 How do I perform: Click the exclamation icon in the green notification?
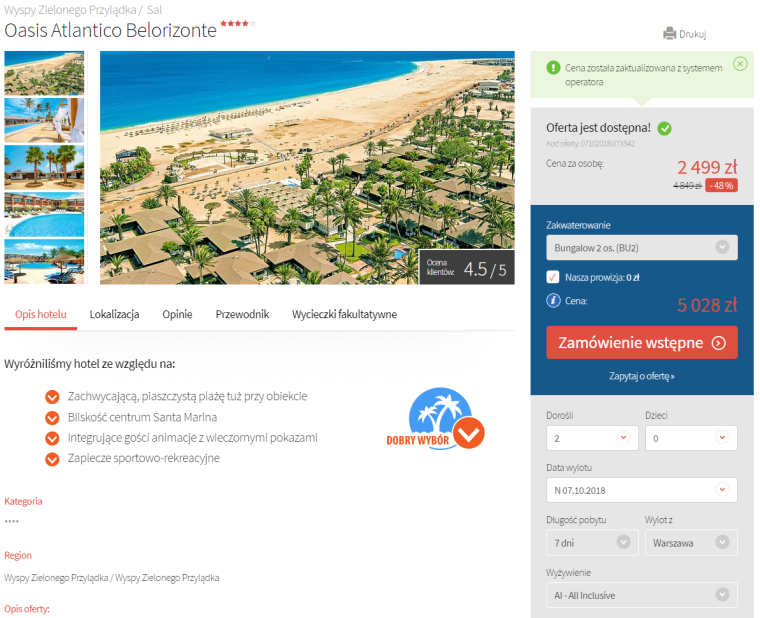(553, 68)
